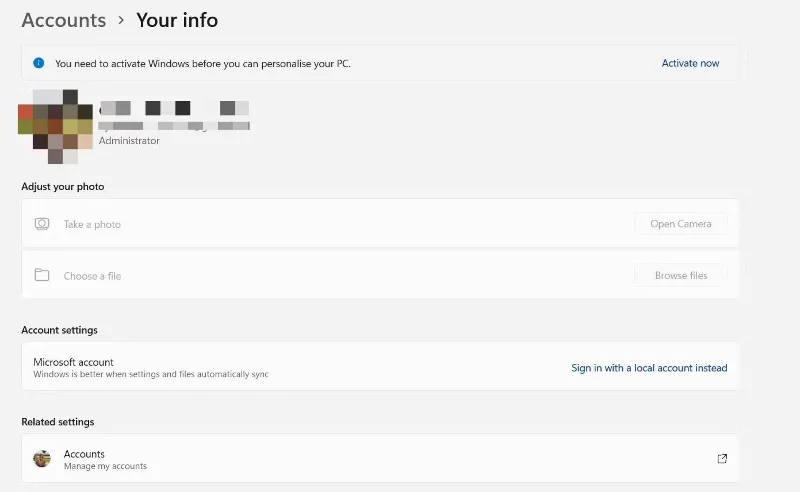
Task: Select the 'Choose a file' row text
Action: coord(92,276)
